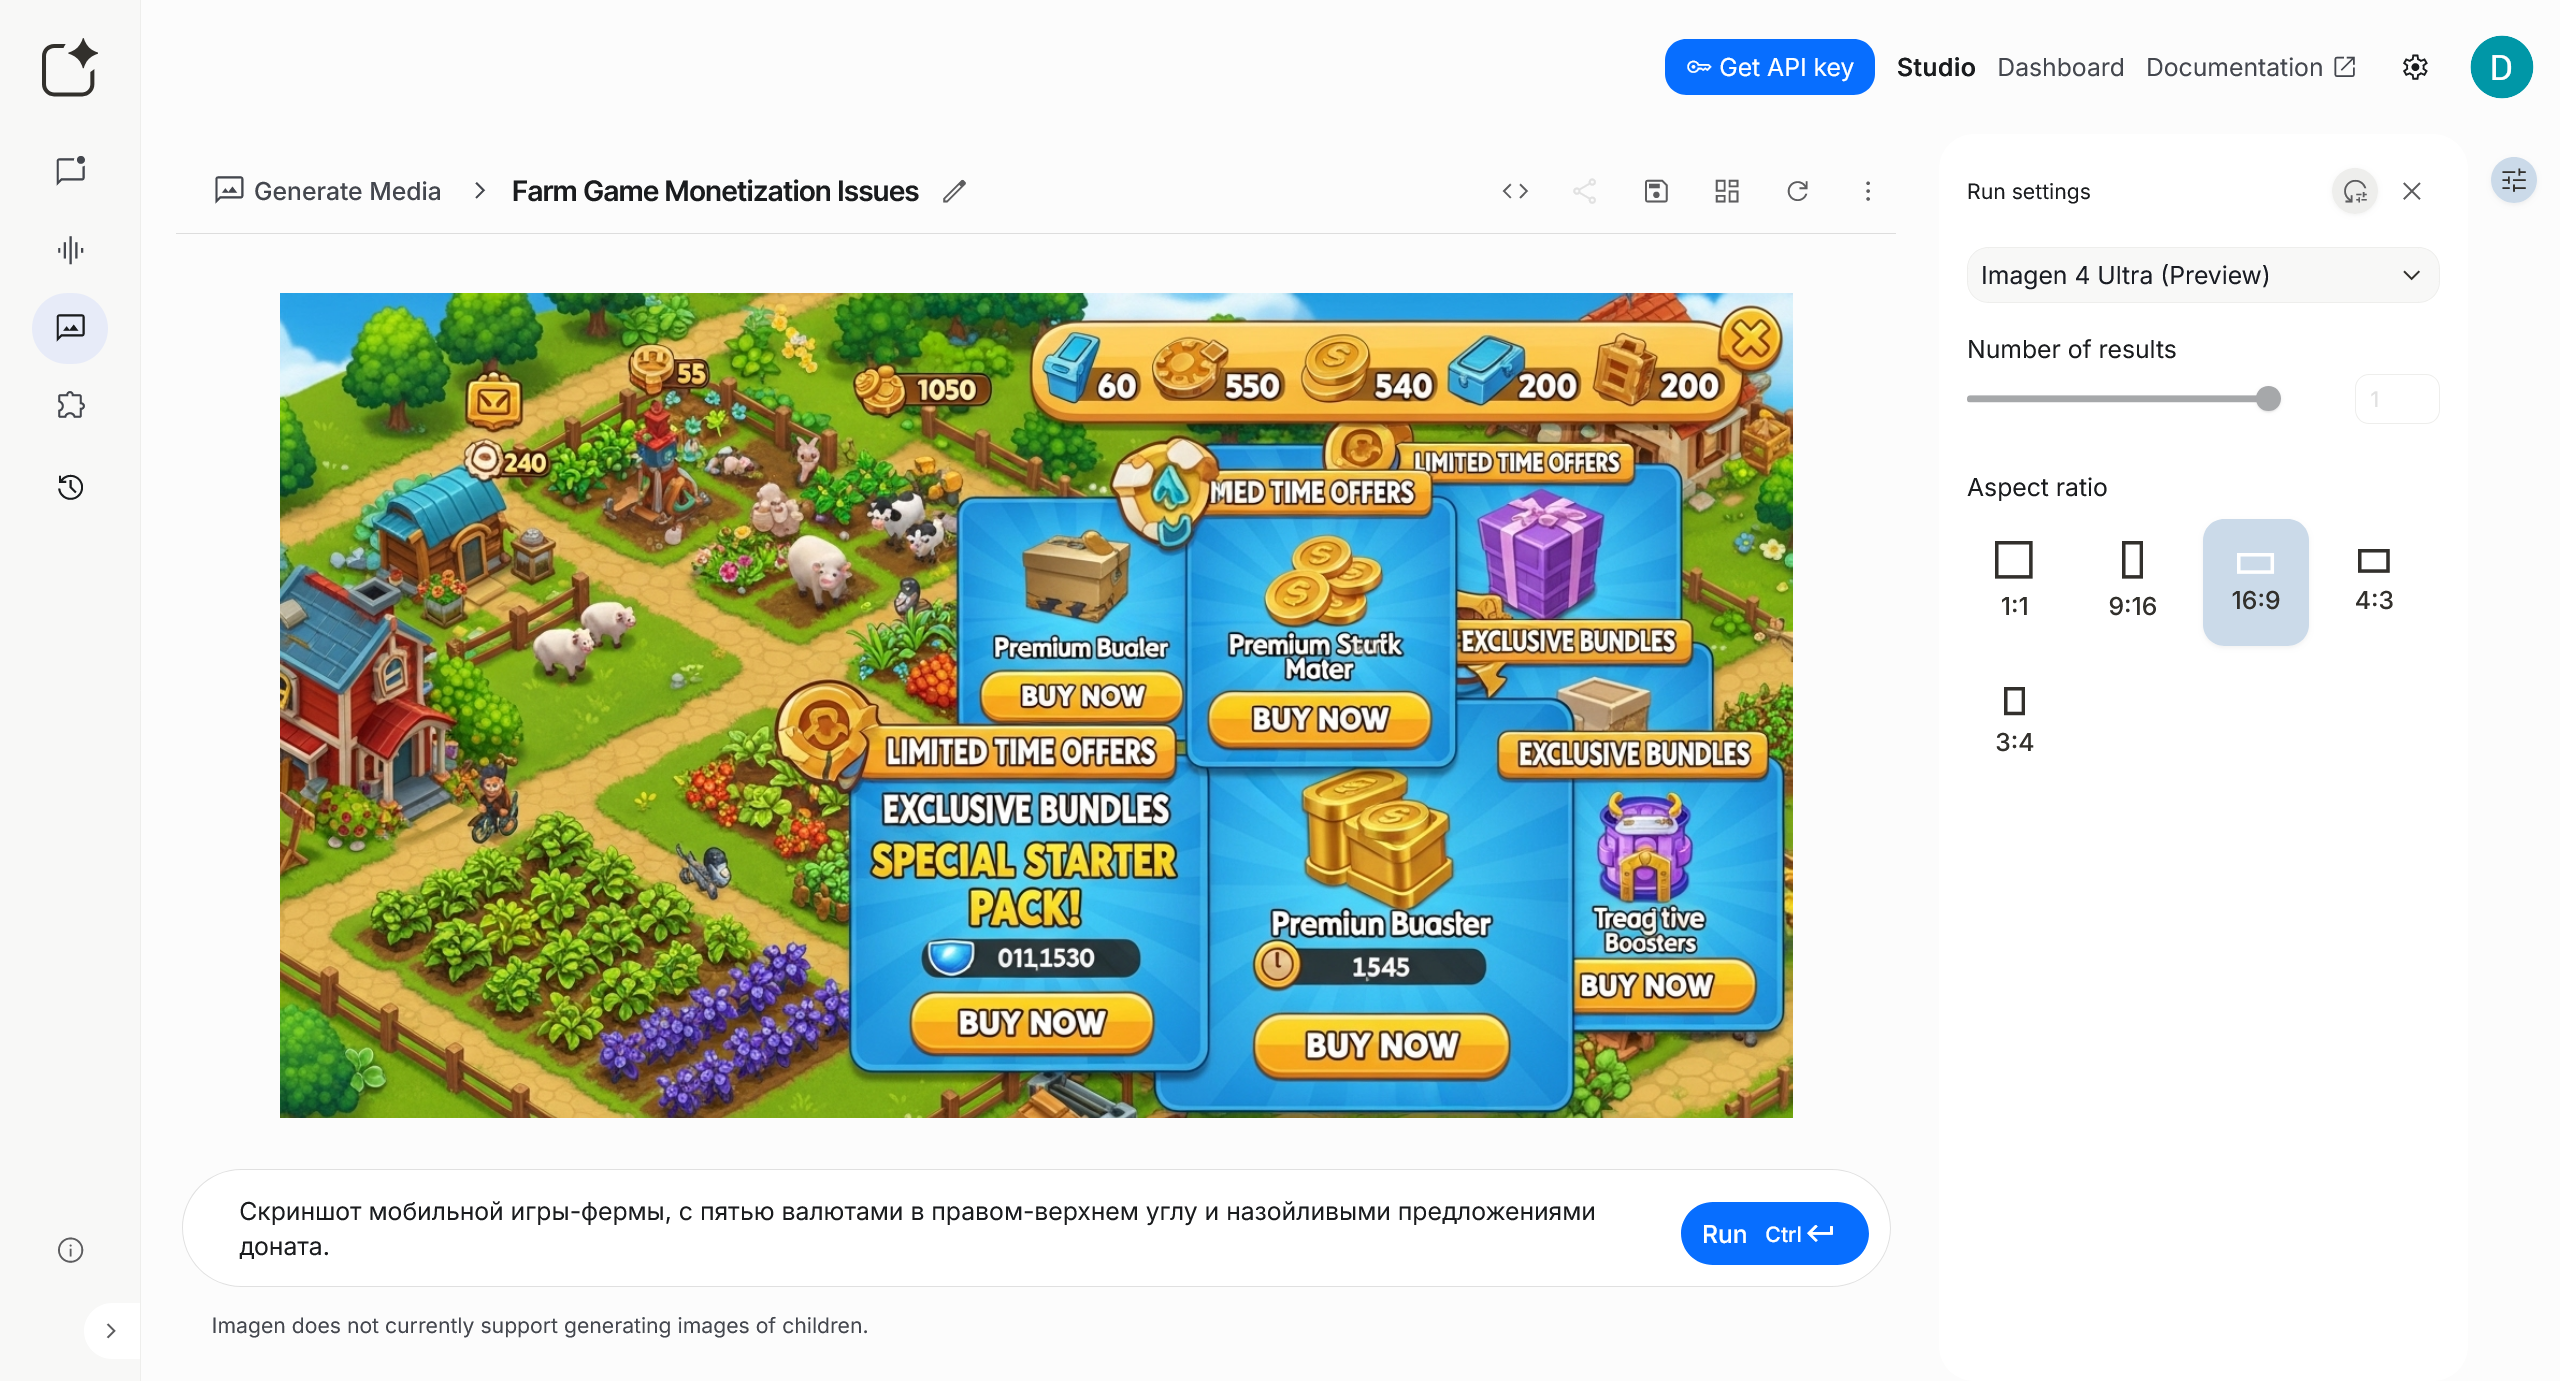
Task: Expand the Imagen 4 Ultra model dropdown
Action: [2202, 275]
